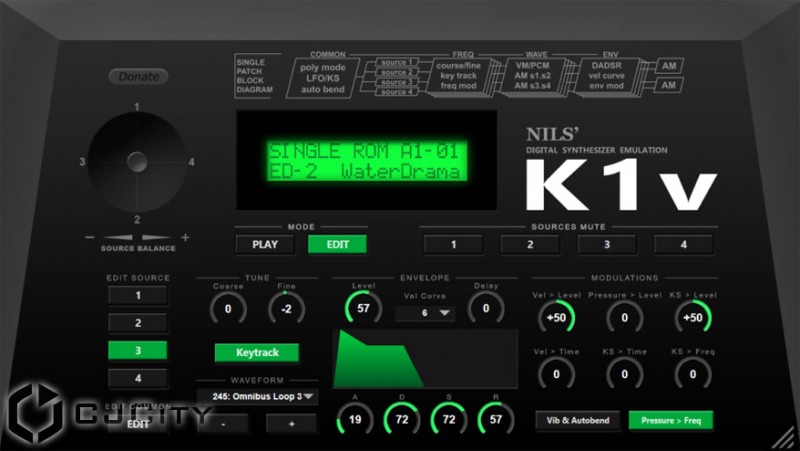The width and height of the screenshot is (800, 451).
Task: Switch to EDIT mode
Action: click(337, 244)
